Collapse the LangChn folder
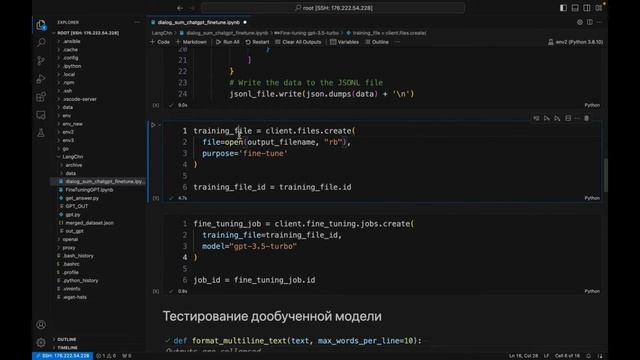This screenshot has height=360, width=640. 73,157
